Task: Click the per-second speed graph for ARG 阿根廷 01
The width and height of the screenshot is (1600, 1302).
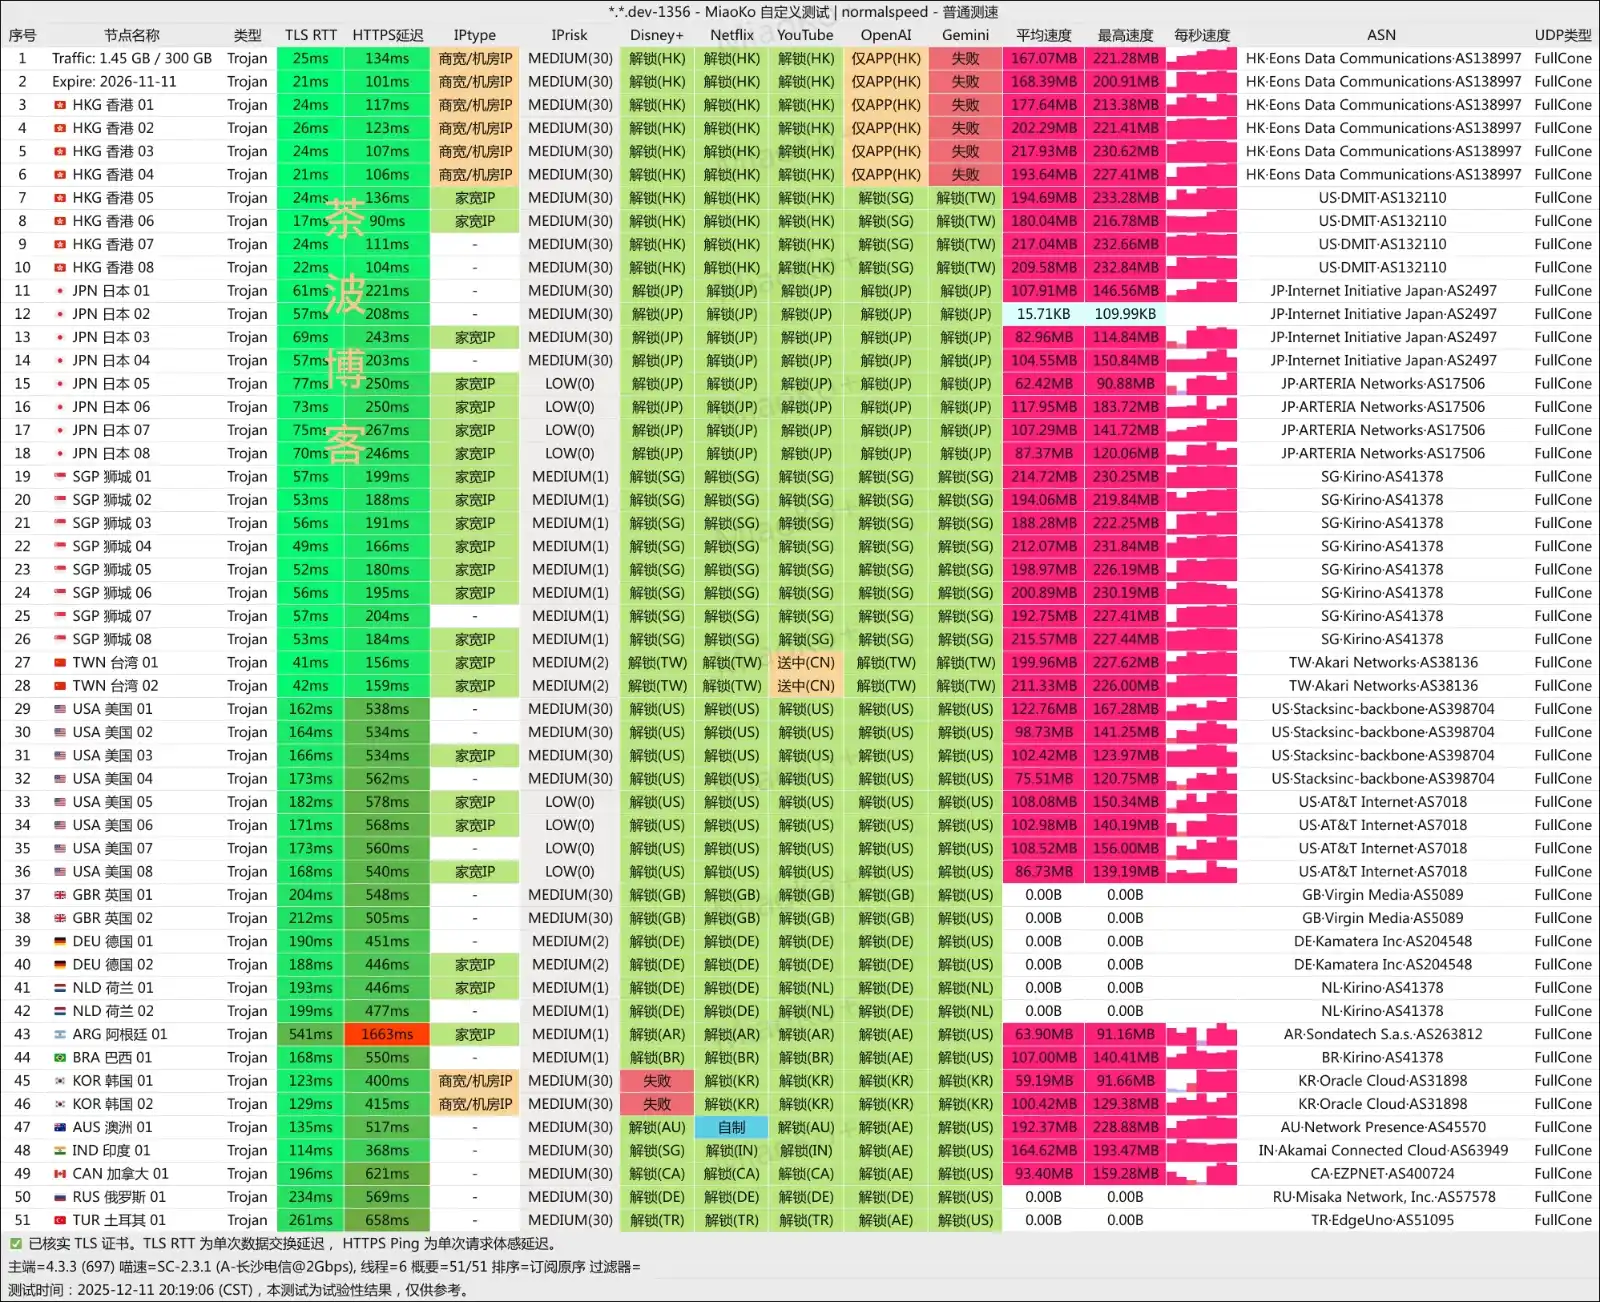Action: [1202, 1035]
